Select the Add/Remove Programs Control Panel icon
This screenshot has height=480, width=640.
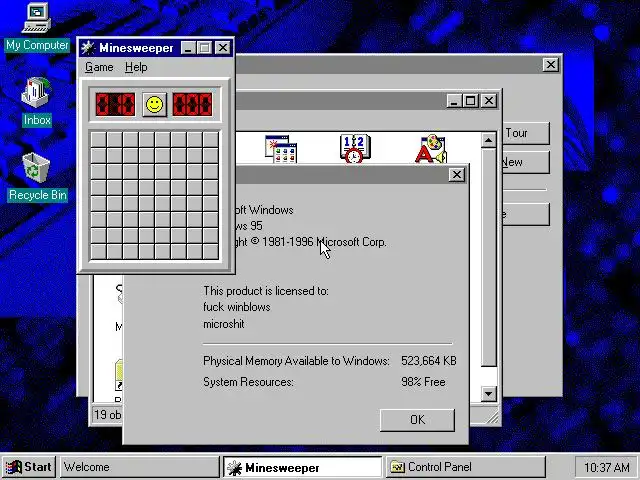click(281, 149)
